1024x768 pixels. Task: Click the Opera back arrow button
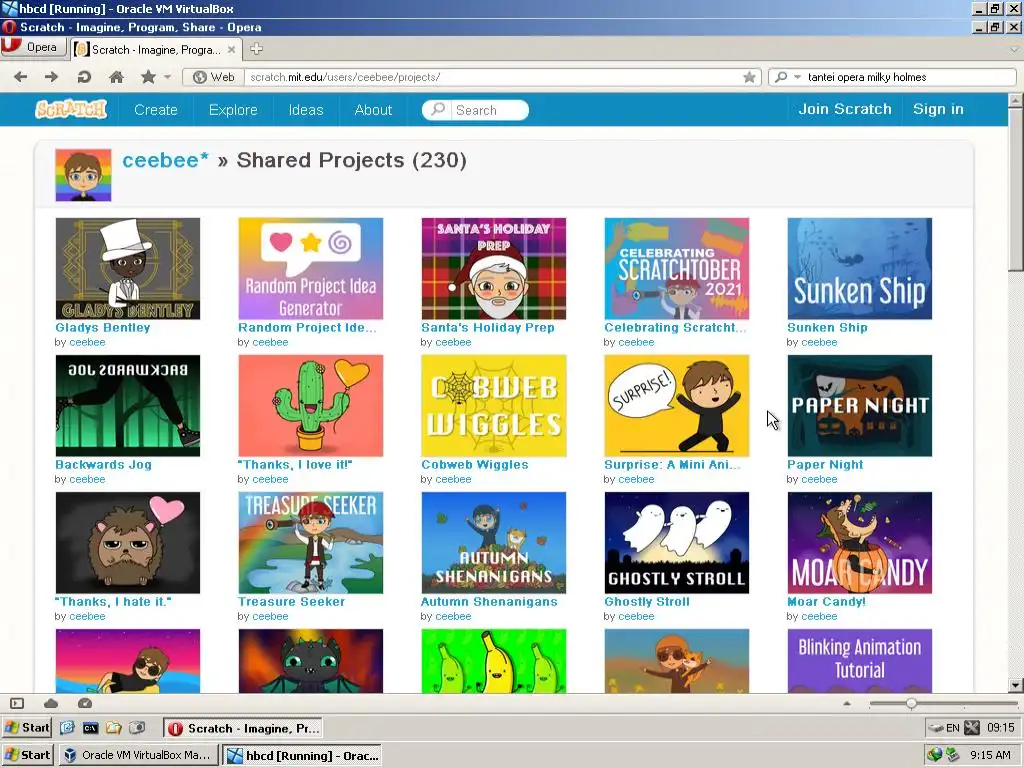tap(20, 77)
